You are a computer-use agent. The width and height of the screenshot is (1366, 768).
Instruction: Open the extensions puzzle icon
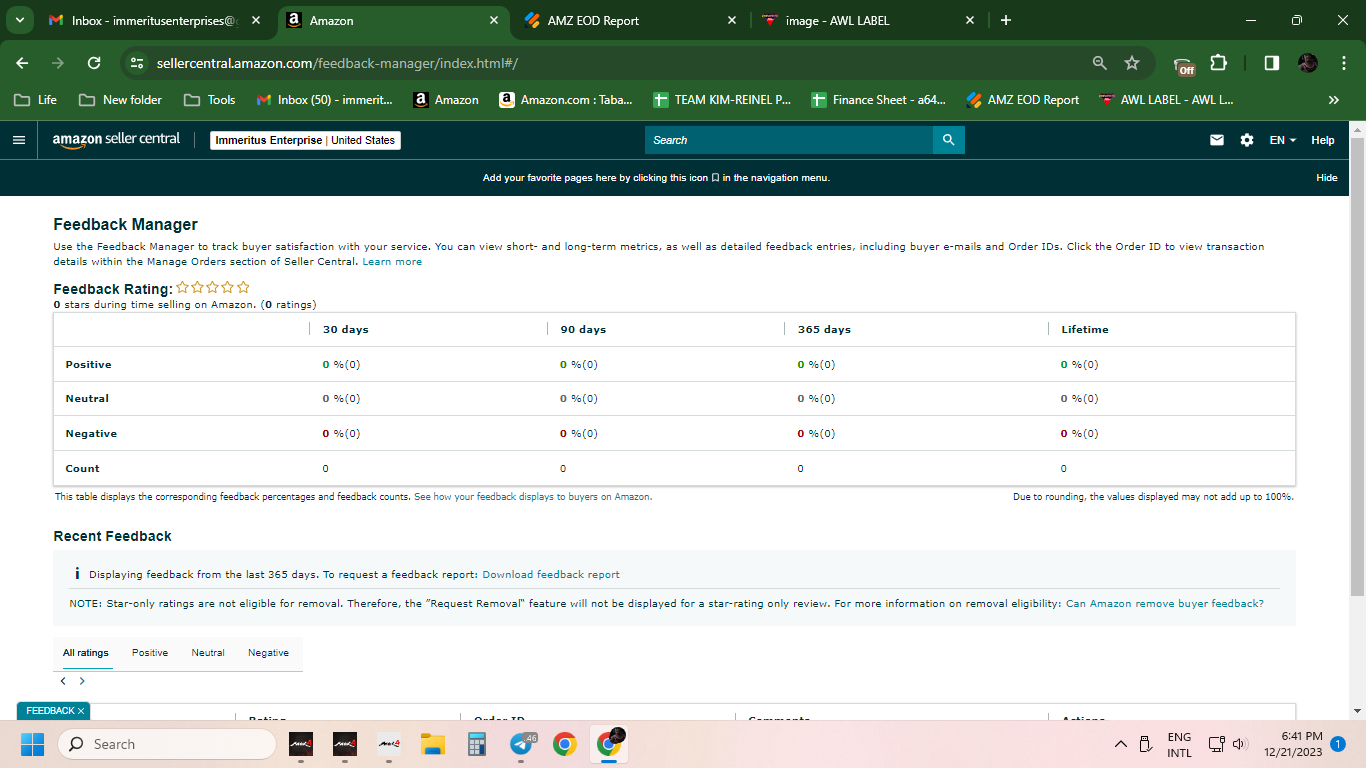pyautogui.click(x=1218, y=63)
